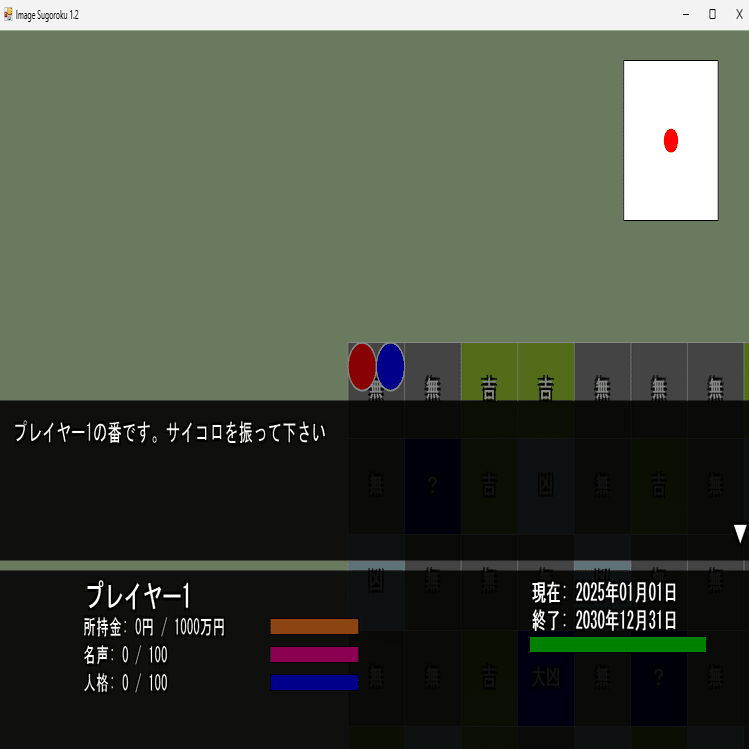Image resolution: width=749 pixels, height=749 pixels.
Task: Click the ? square in the second board row
Action: (432, 486)
